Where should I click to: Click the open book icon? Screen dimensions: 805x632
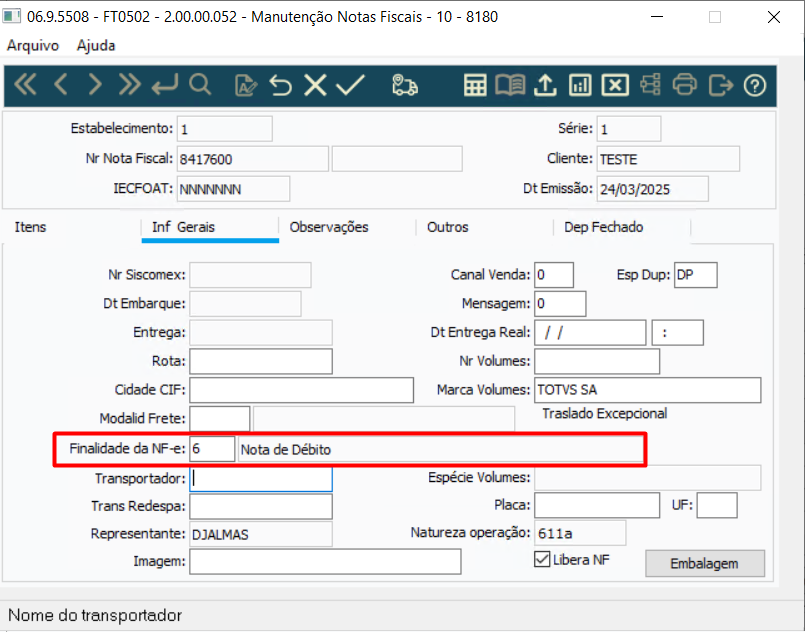coord(510,85)
